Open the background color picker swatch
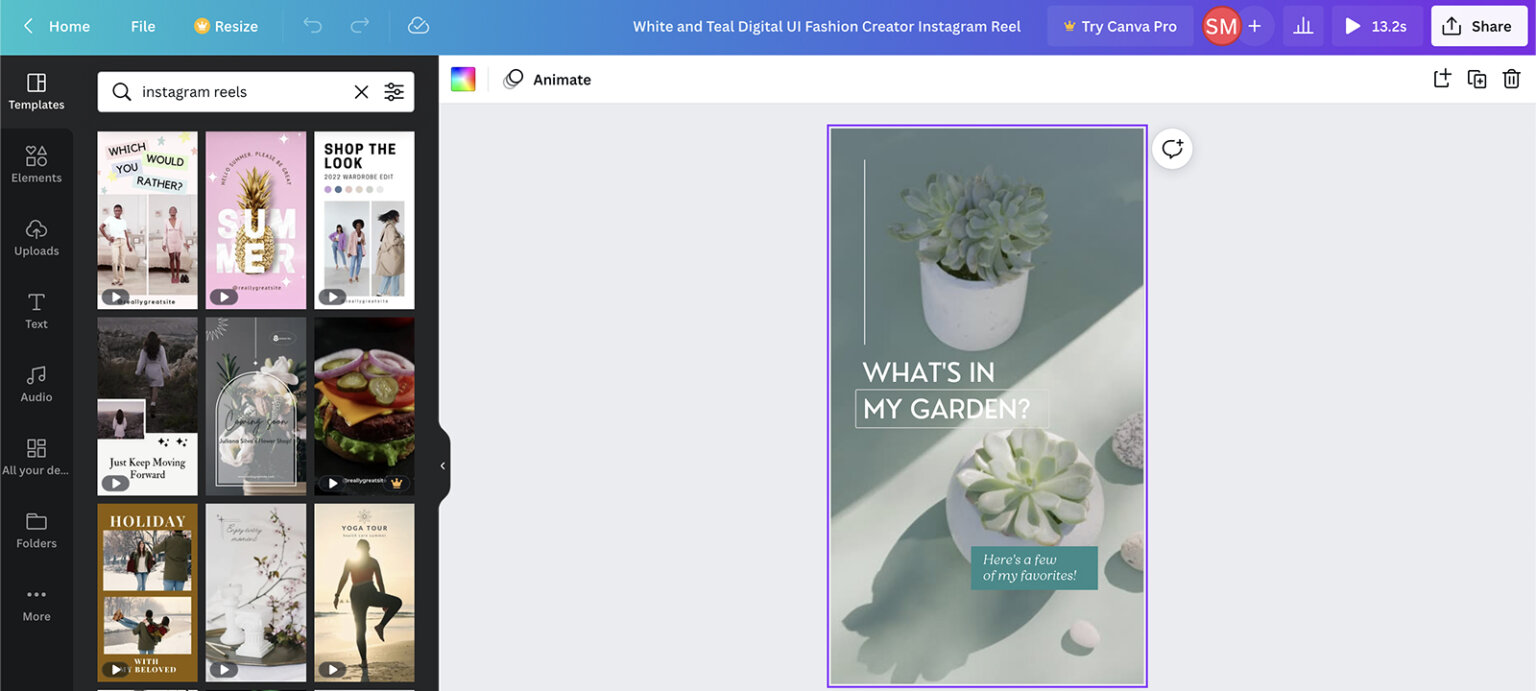1536x691 pixels. click(463, 78)
